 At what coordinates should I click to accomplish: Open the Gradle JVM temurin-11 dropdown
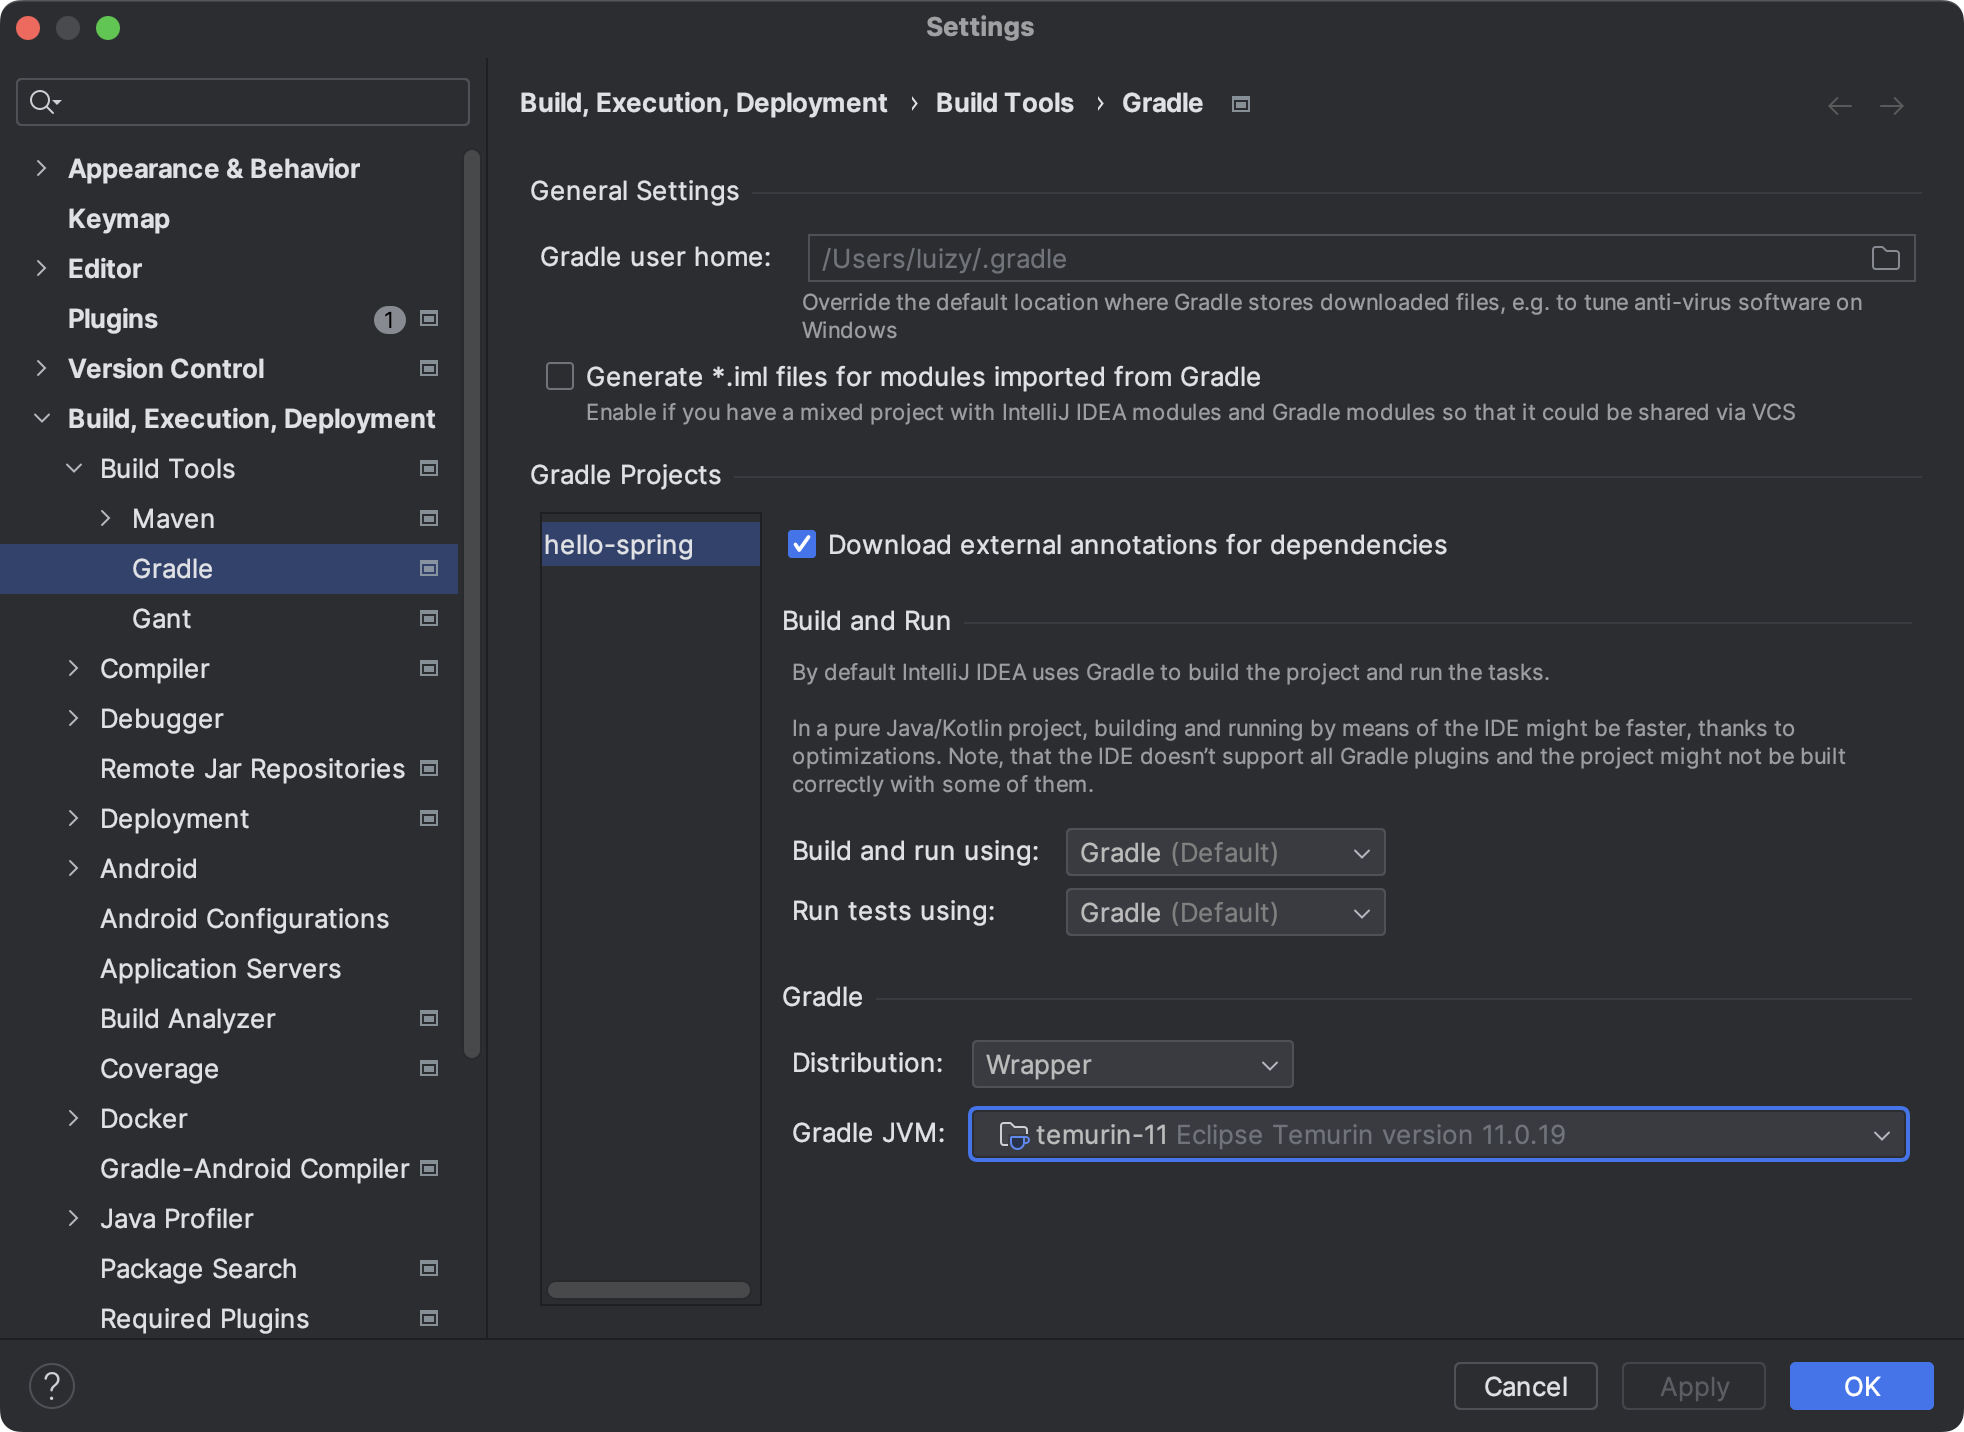(1438, 1135)
